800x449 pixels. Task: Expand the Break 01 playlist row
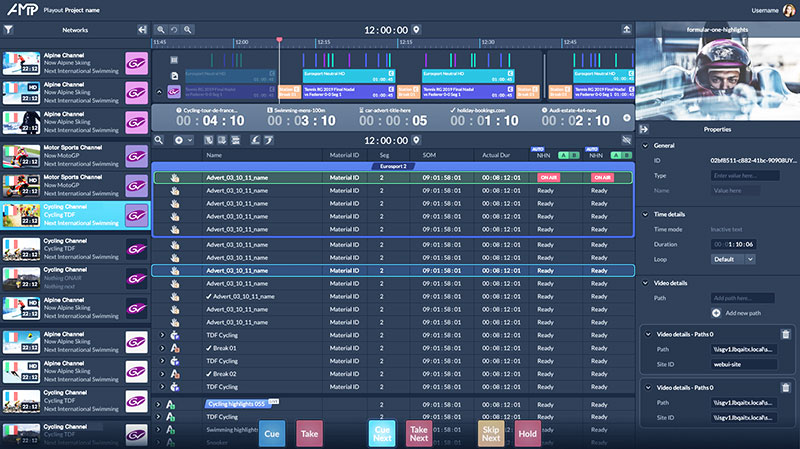[160, 349]
